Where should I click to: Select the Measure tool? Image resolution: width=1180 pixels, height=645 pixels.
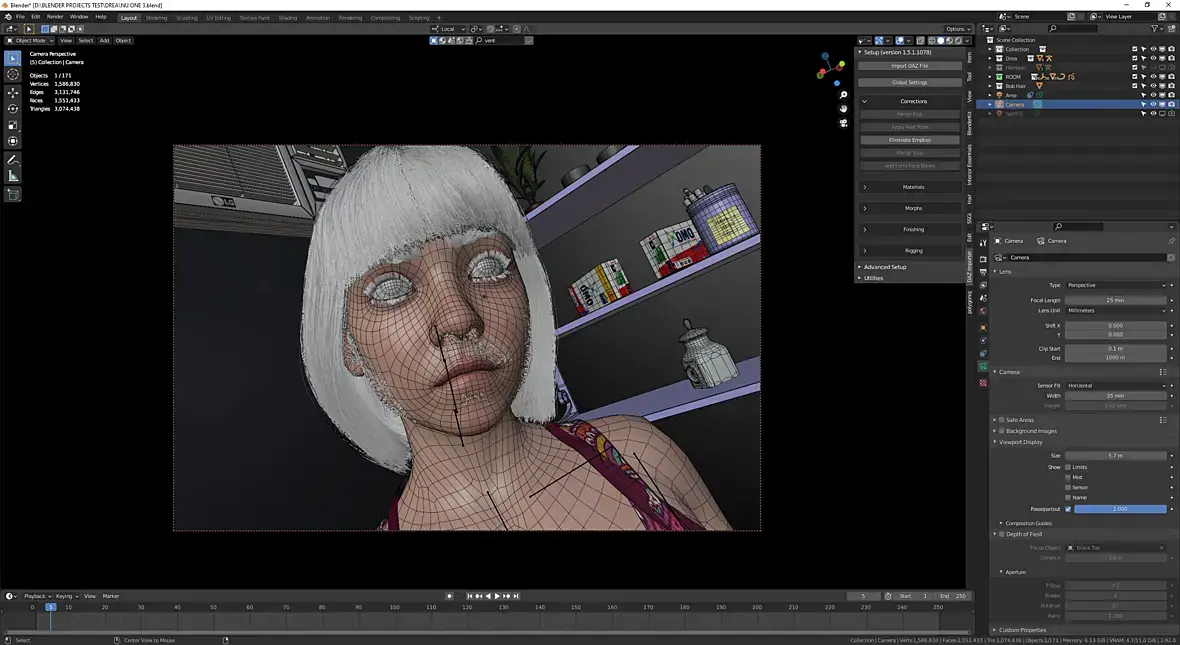tap(13, 176)
